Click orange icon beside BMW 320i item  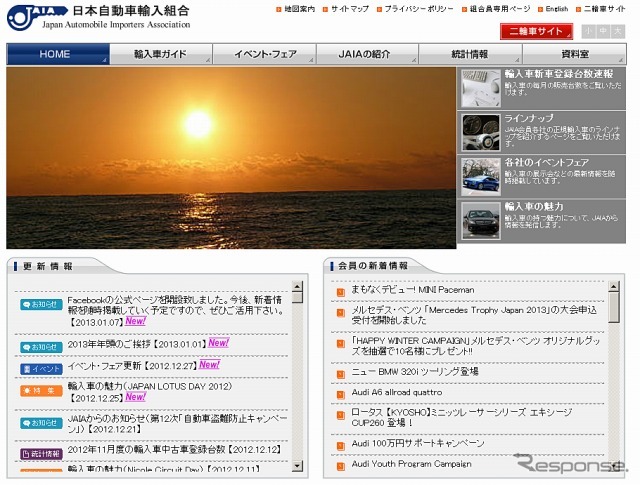point(341,374)
